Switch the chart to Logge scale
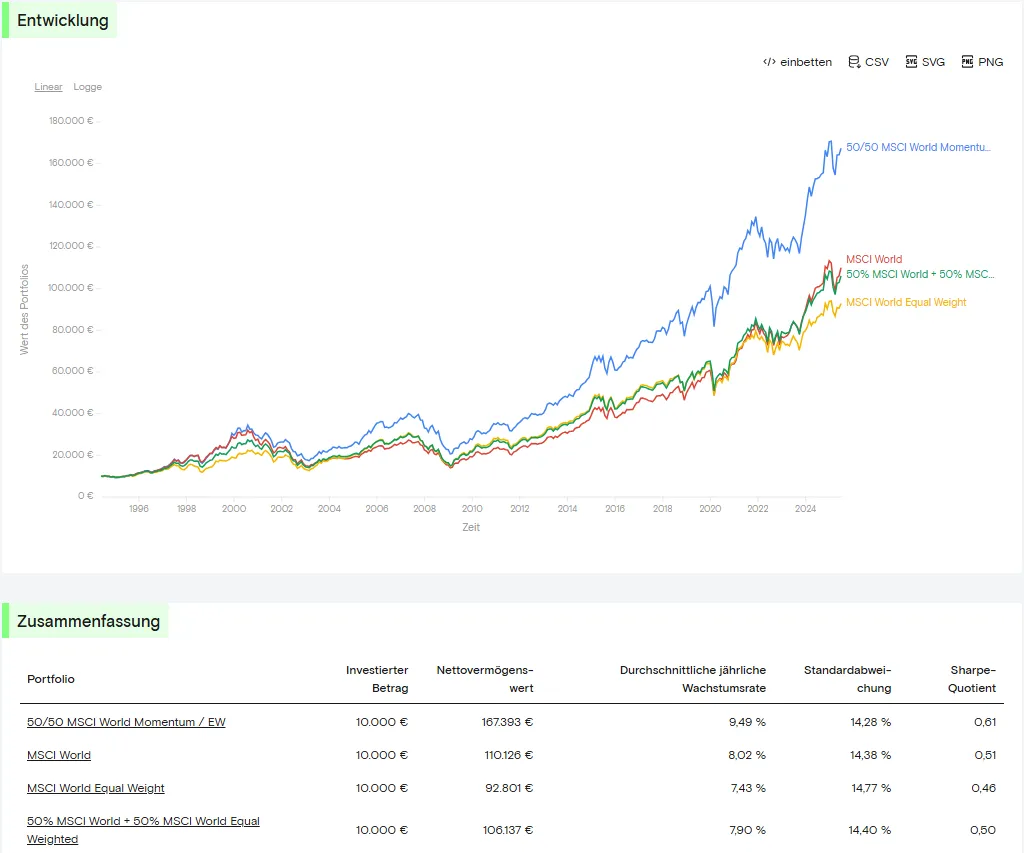 88,87
